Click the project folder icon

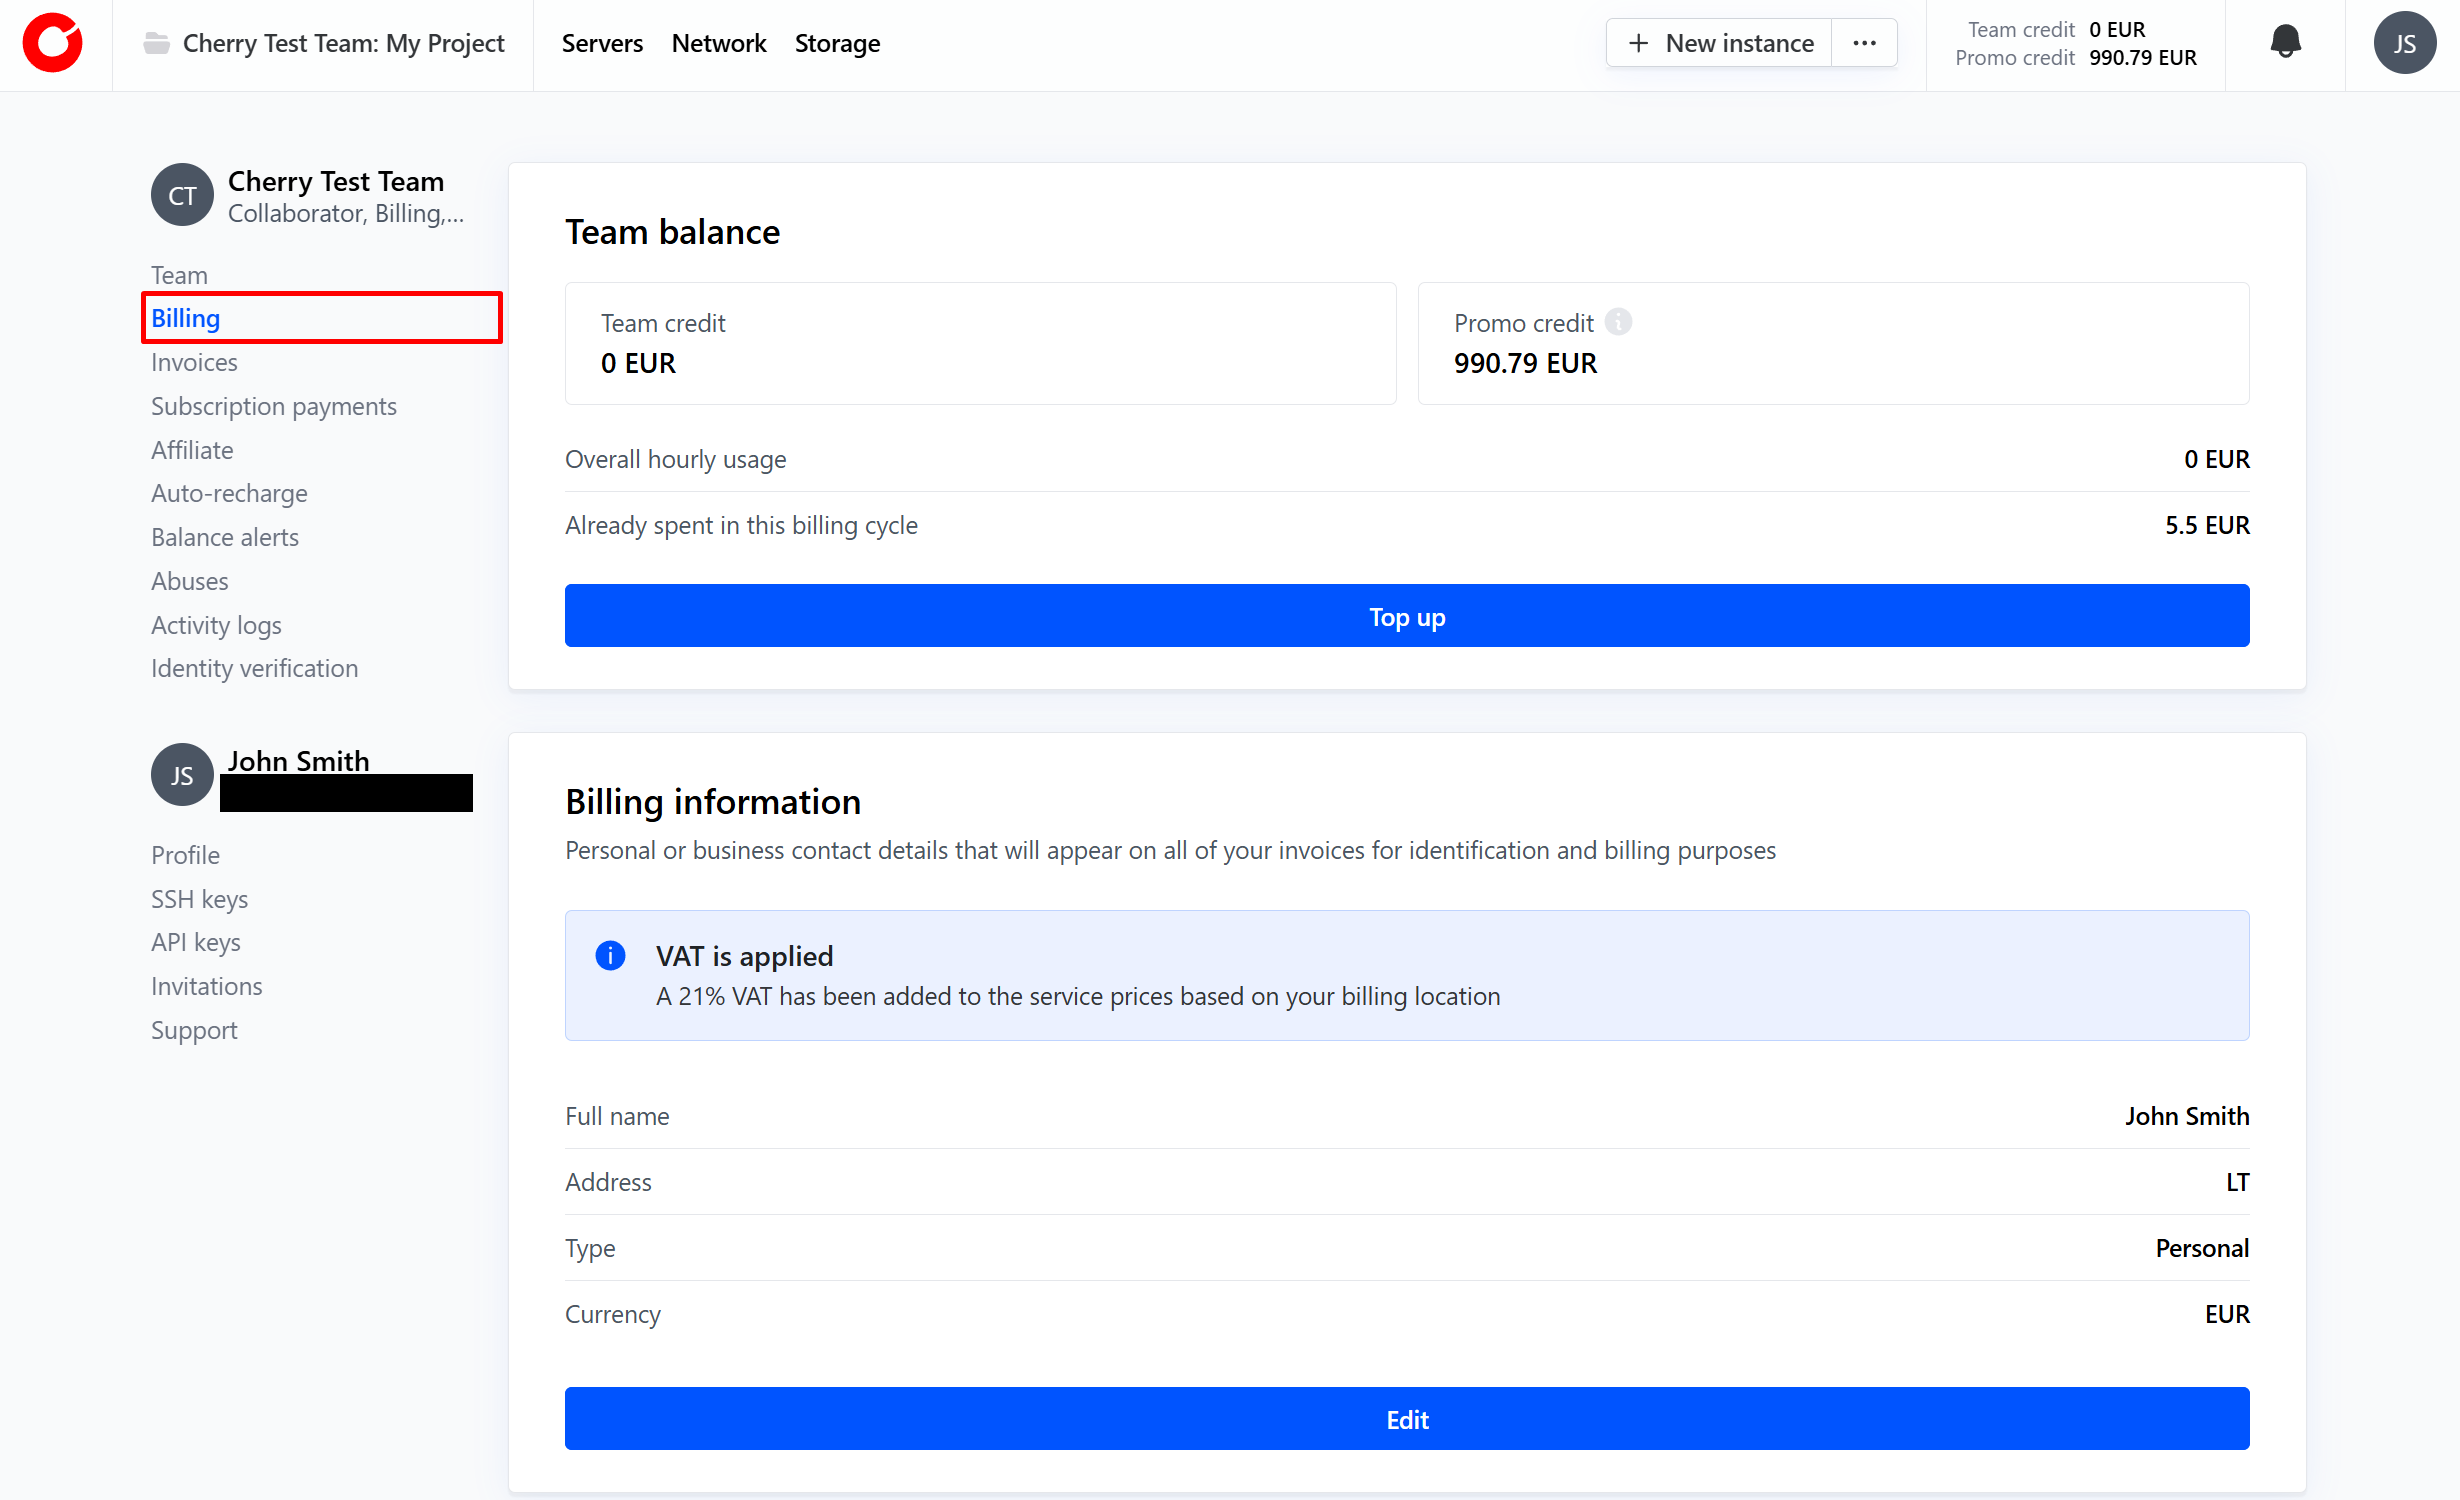156,43
